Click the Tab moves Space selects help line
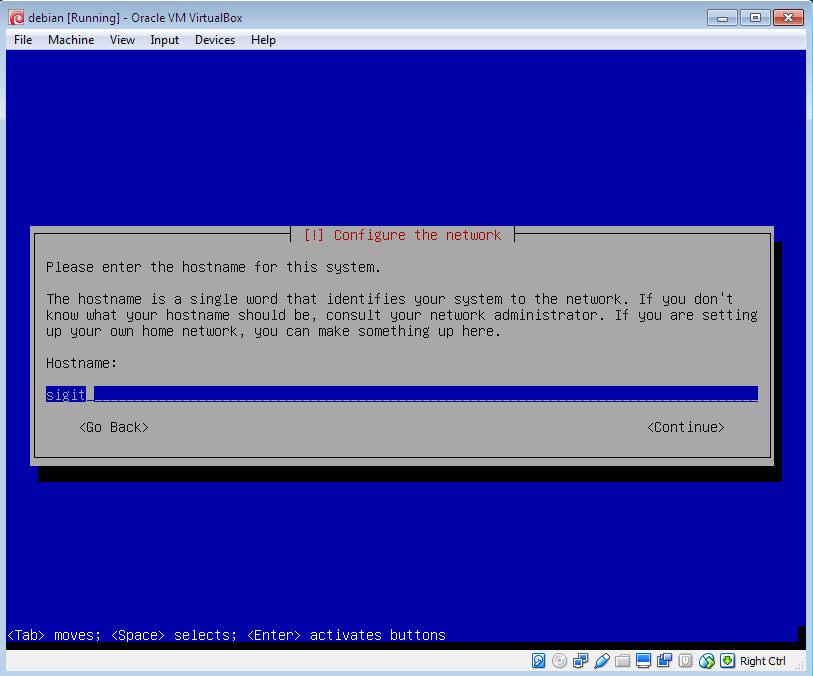 coord(227,635)
